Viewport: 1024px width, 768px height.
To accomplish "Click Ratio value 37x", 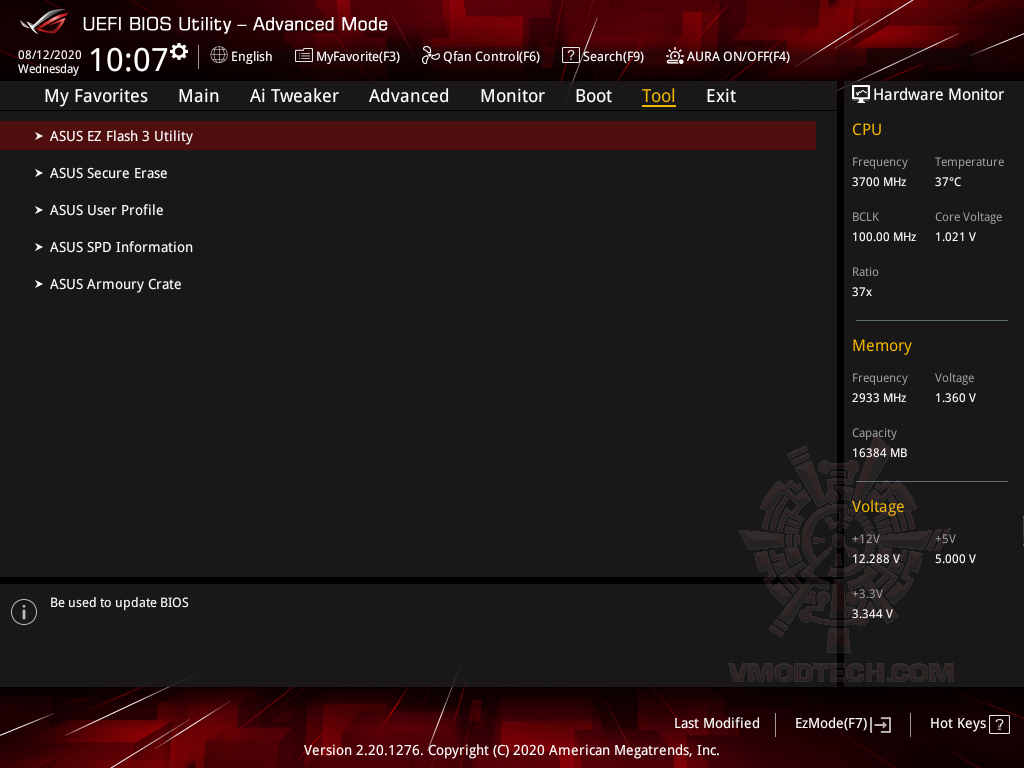I will coord(861,292).
